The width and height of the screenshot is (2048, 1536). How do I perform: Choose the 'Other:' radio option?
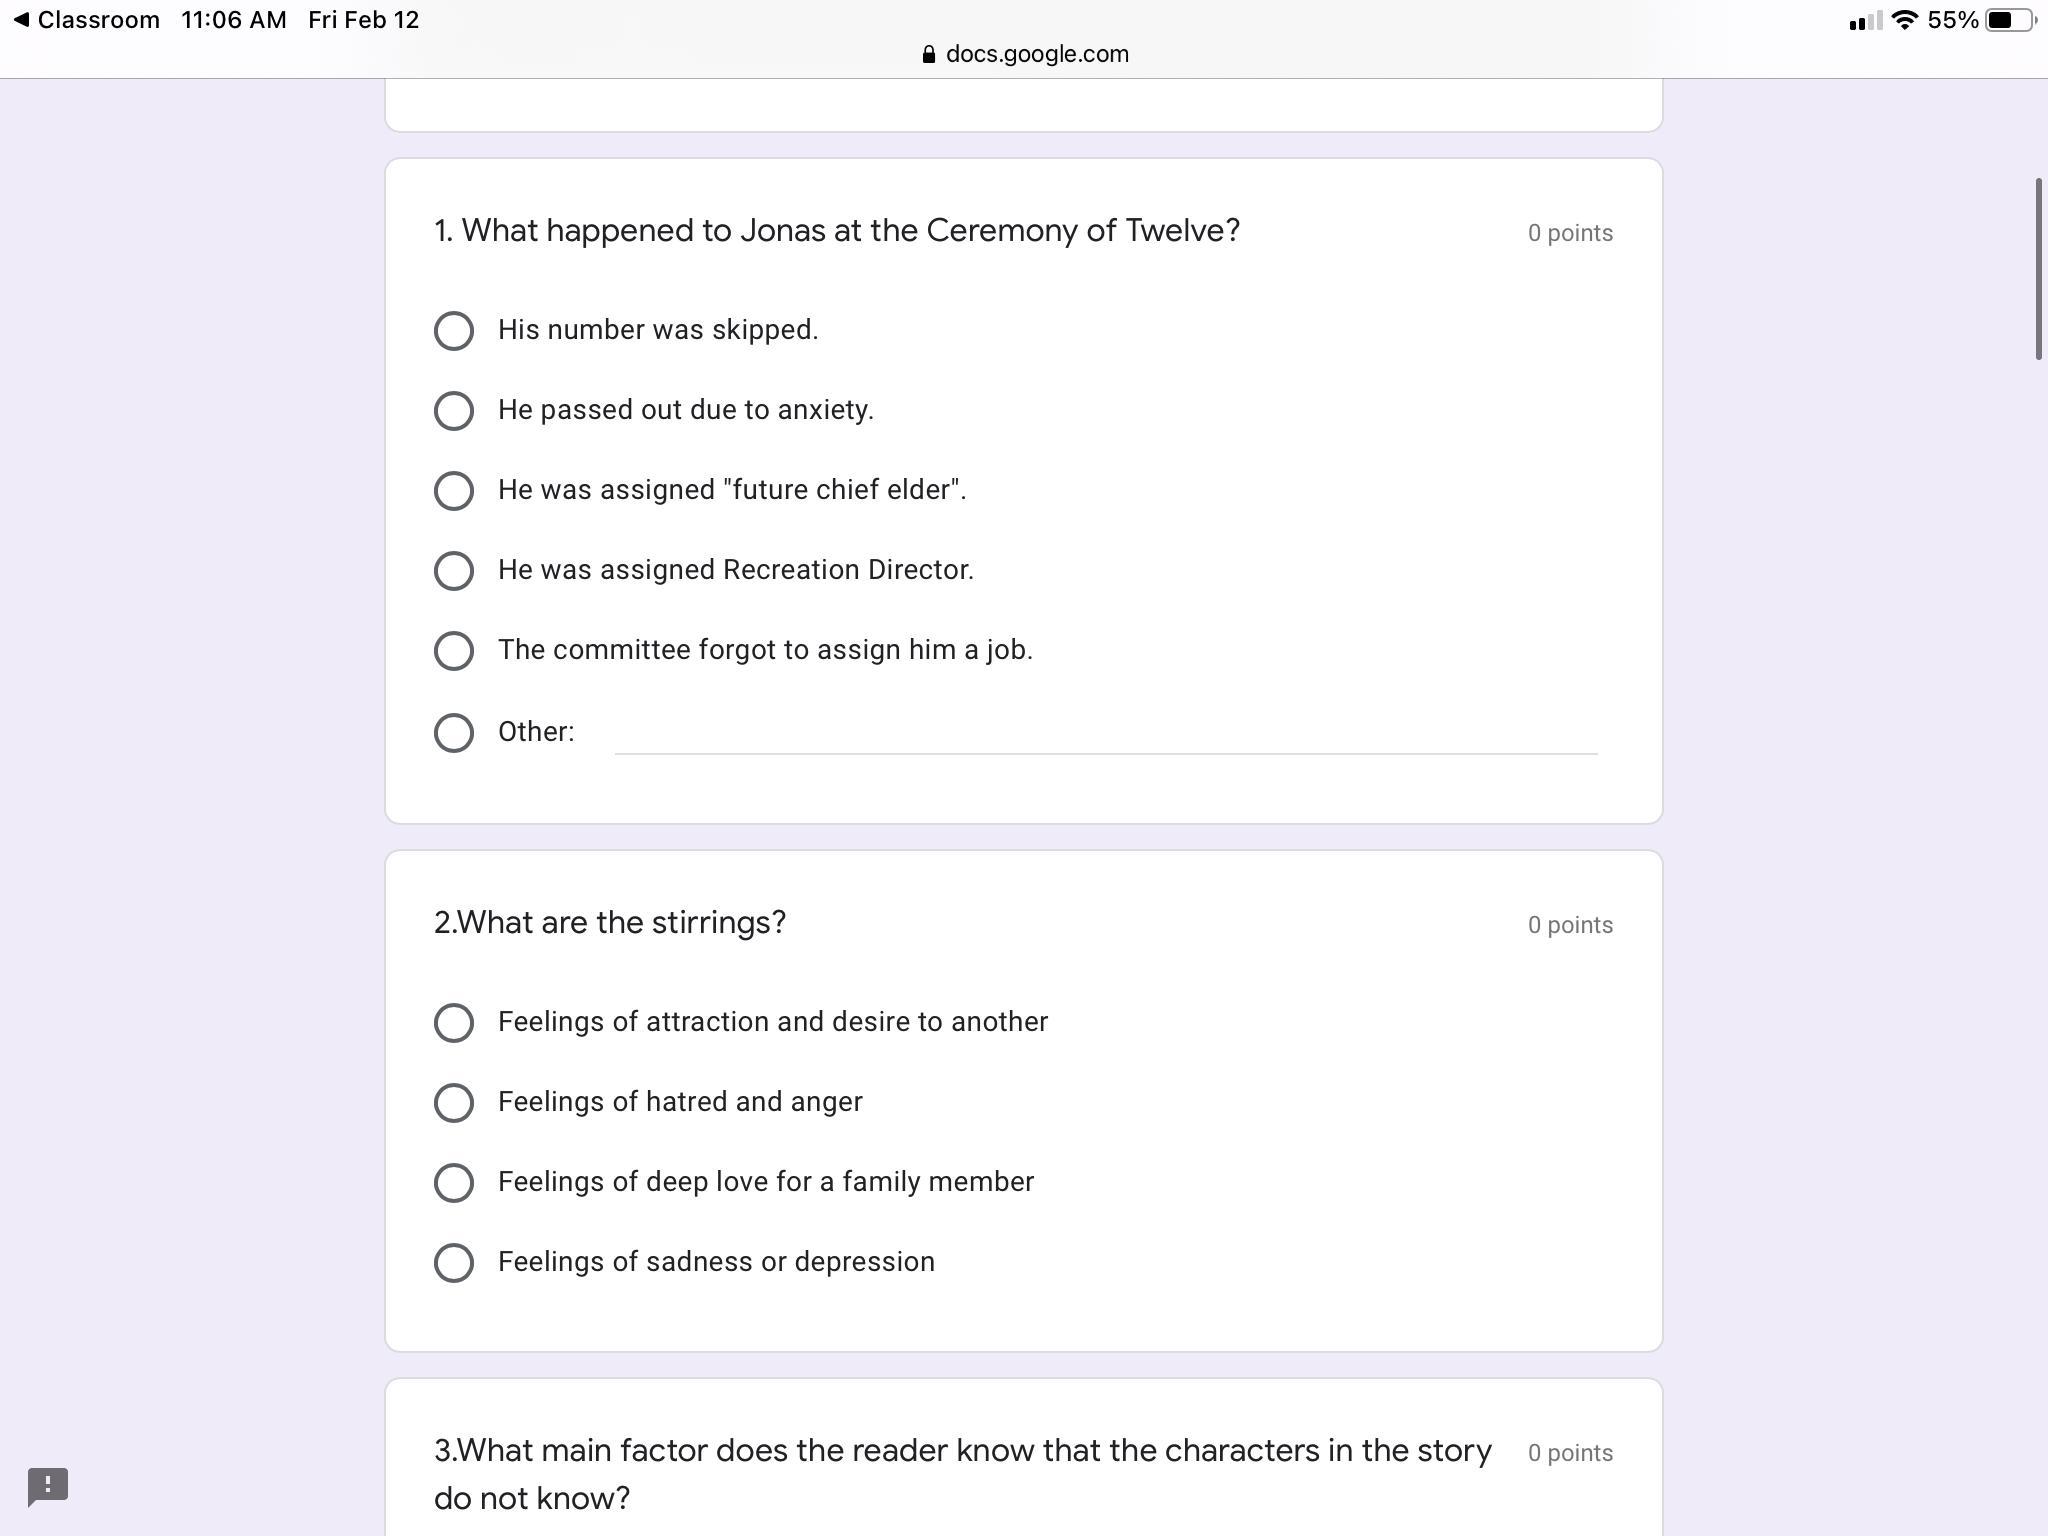coord(454,733)
